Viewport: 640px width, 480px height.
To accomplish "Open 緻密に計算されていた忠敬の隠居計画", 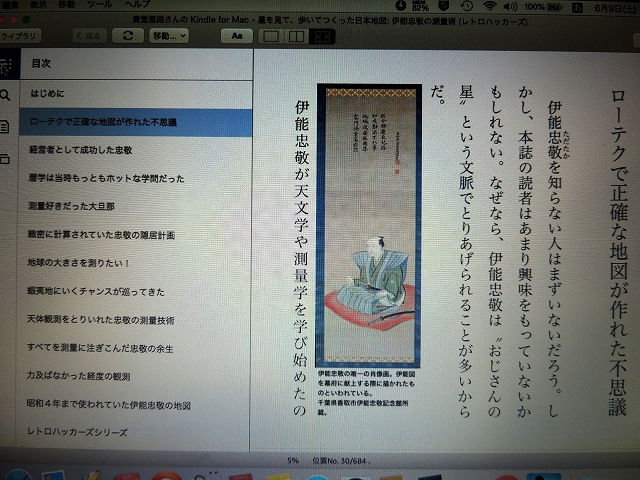I will [134, 235].
